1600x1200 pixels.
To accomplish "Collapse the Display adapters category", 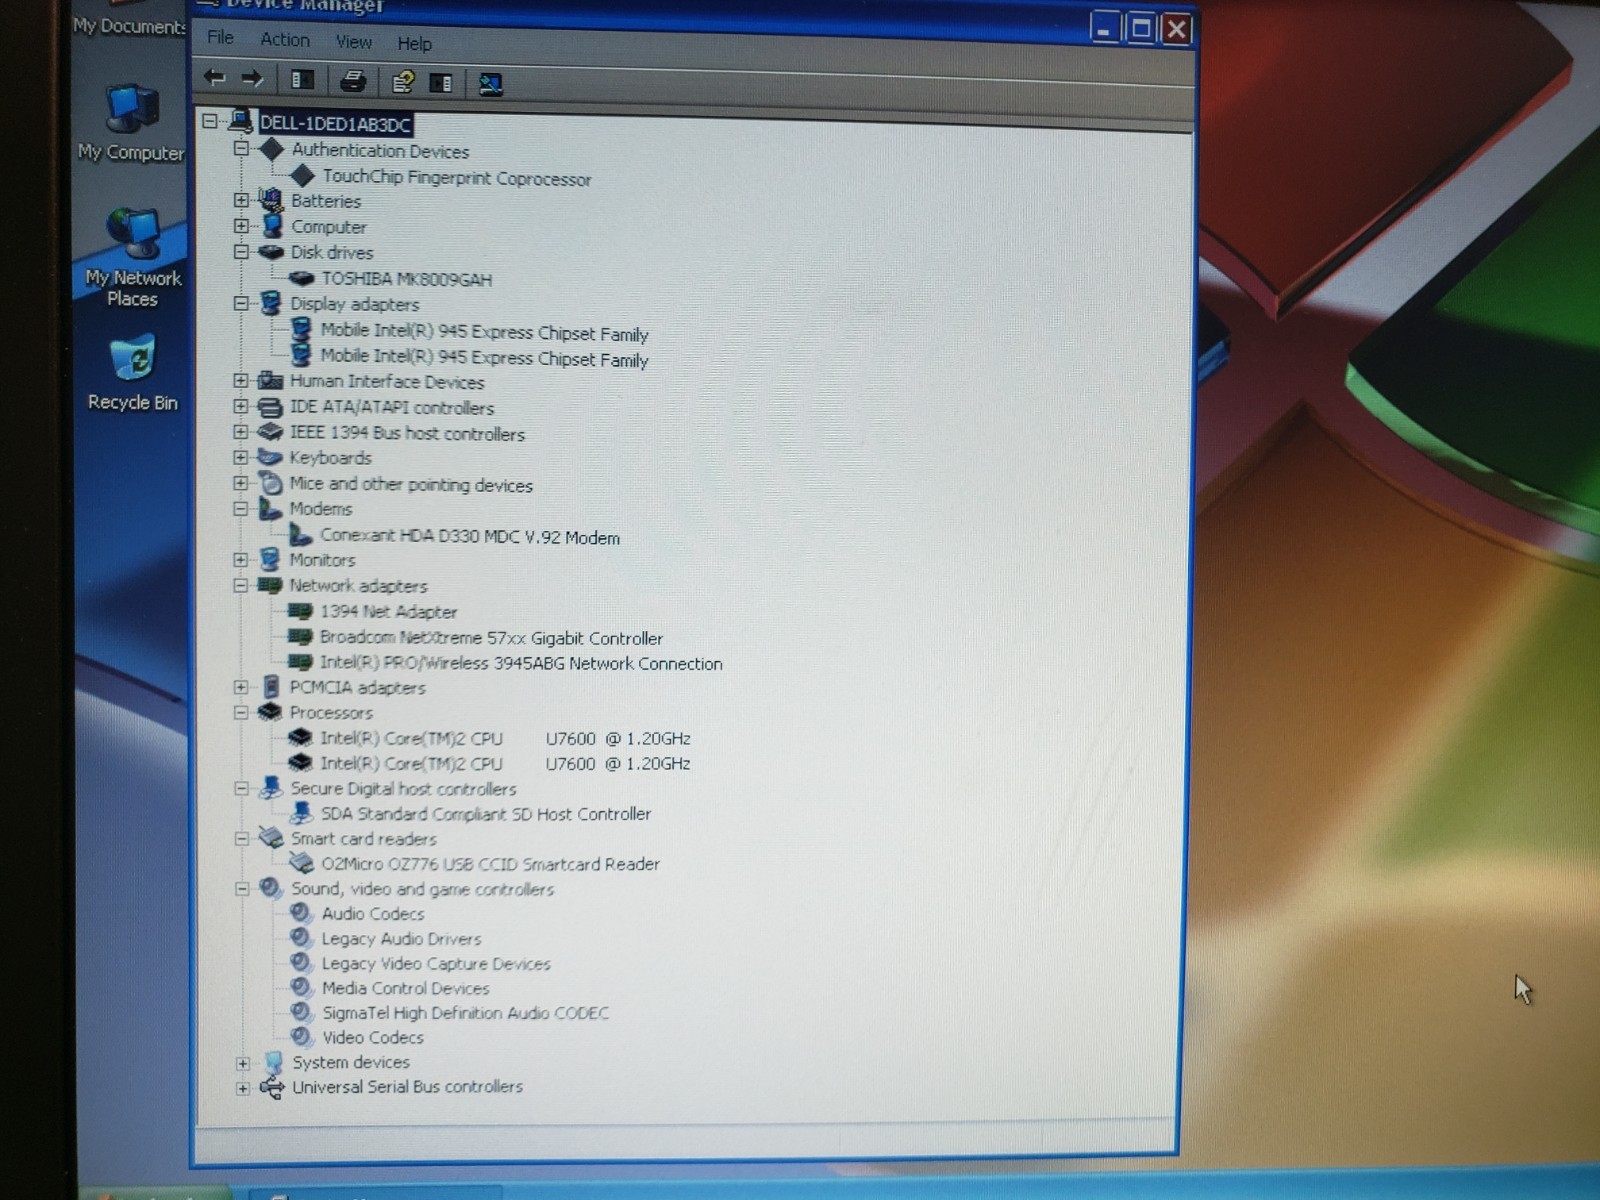I will click(240, 303).
